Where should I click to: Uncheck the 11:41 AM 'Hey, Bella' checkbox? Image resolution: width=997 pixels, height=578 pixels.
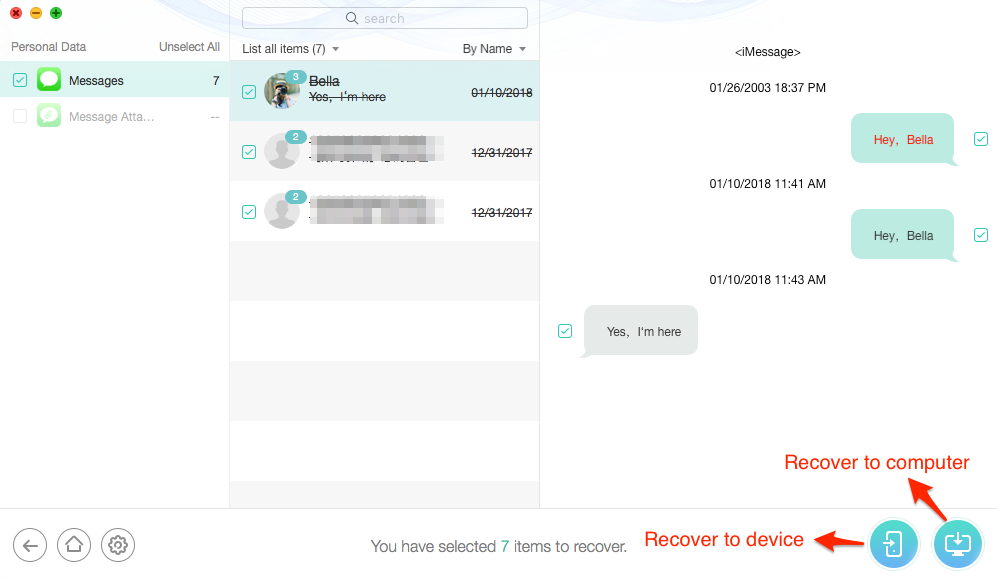[980, 235]
